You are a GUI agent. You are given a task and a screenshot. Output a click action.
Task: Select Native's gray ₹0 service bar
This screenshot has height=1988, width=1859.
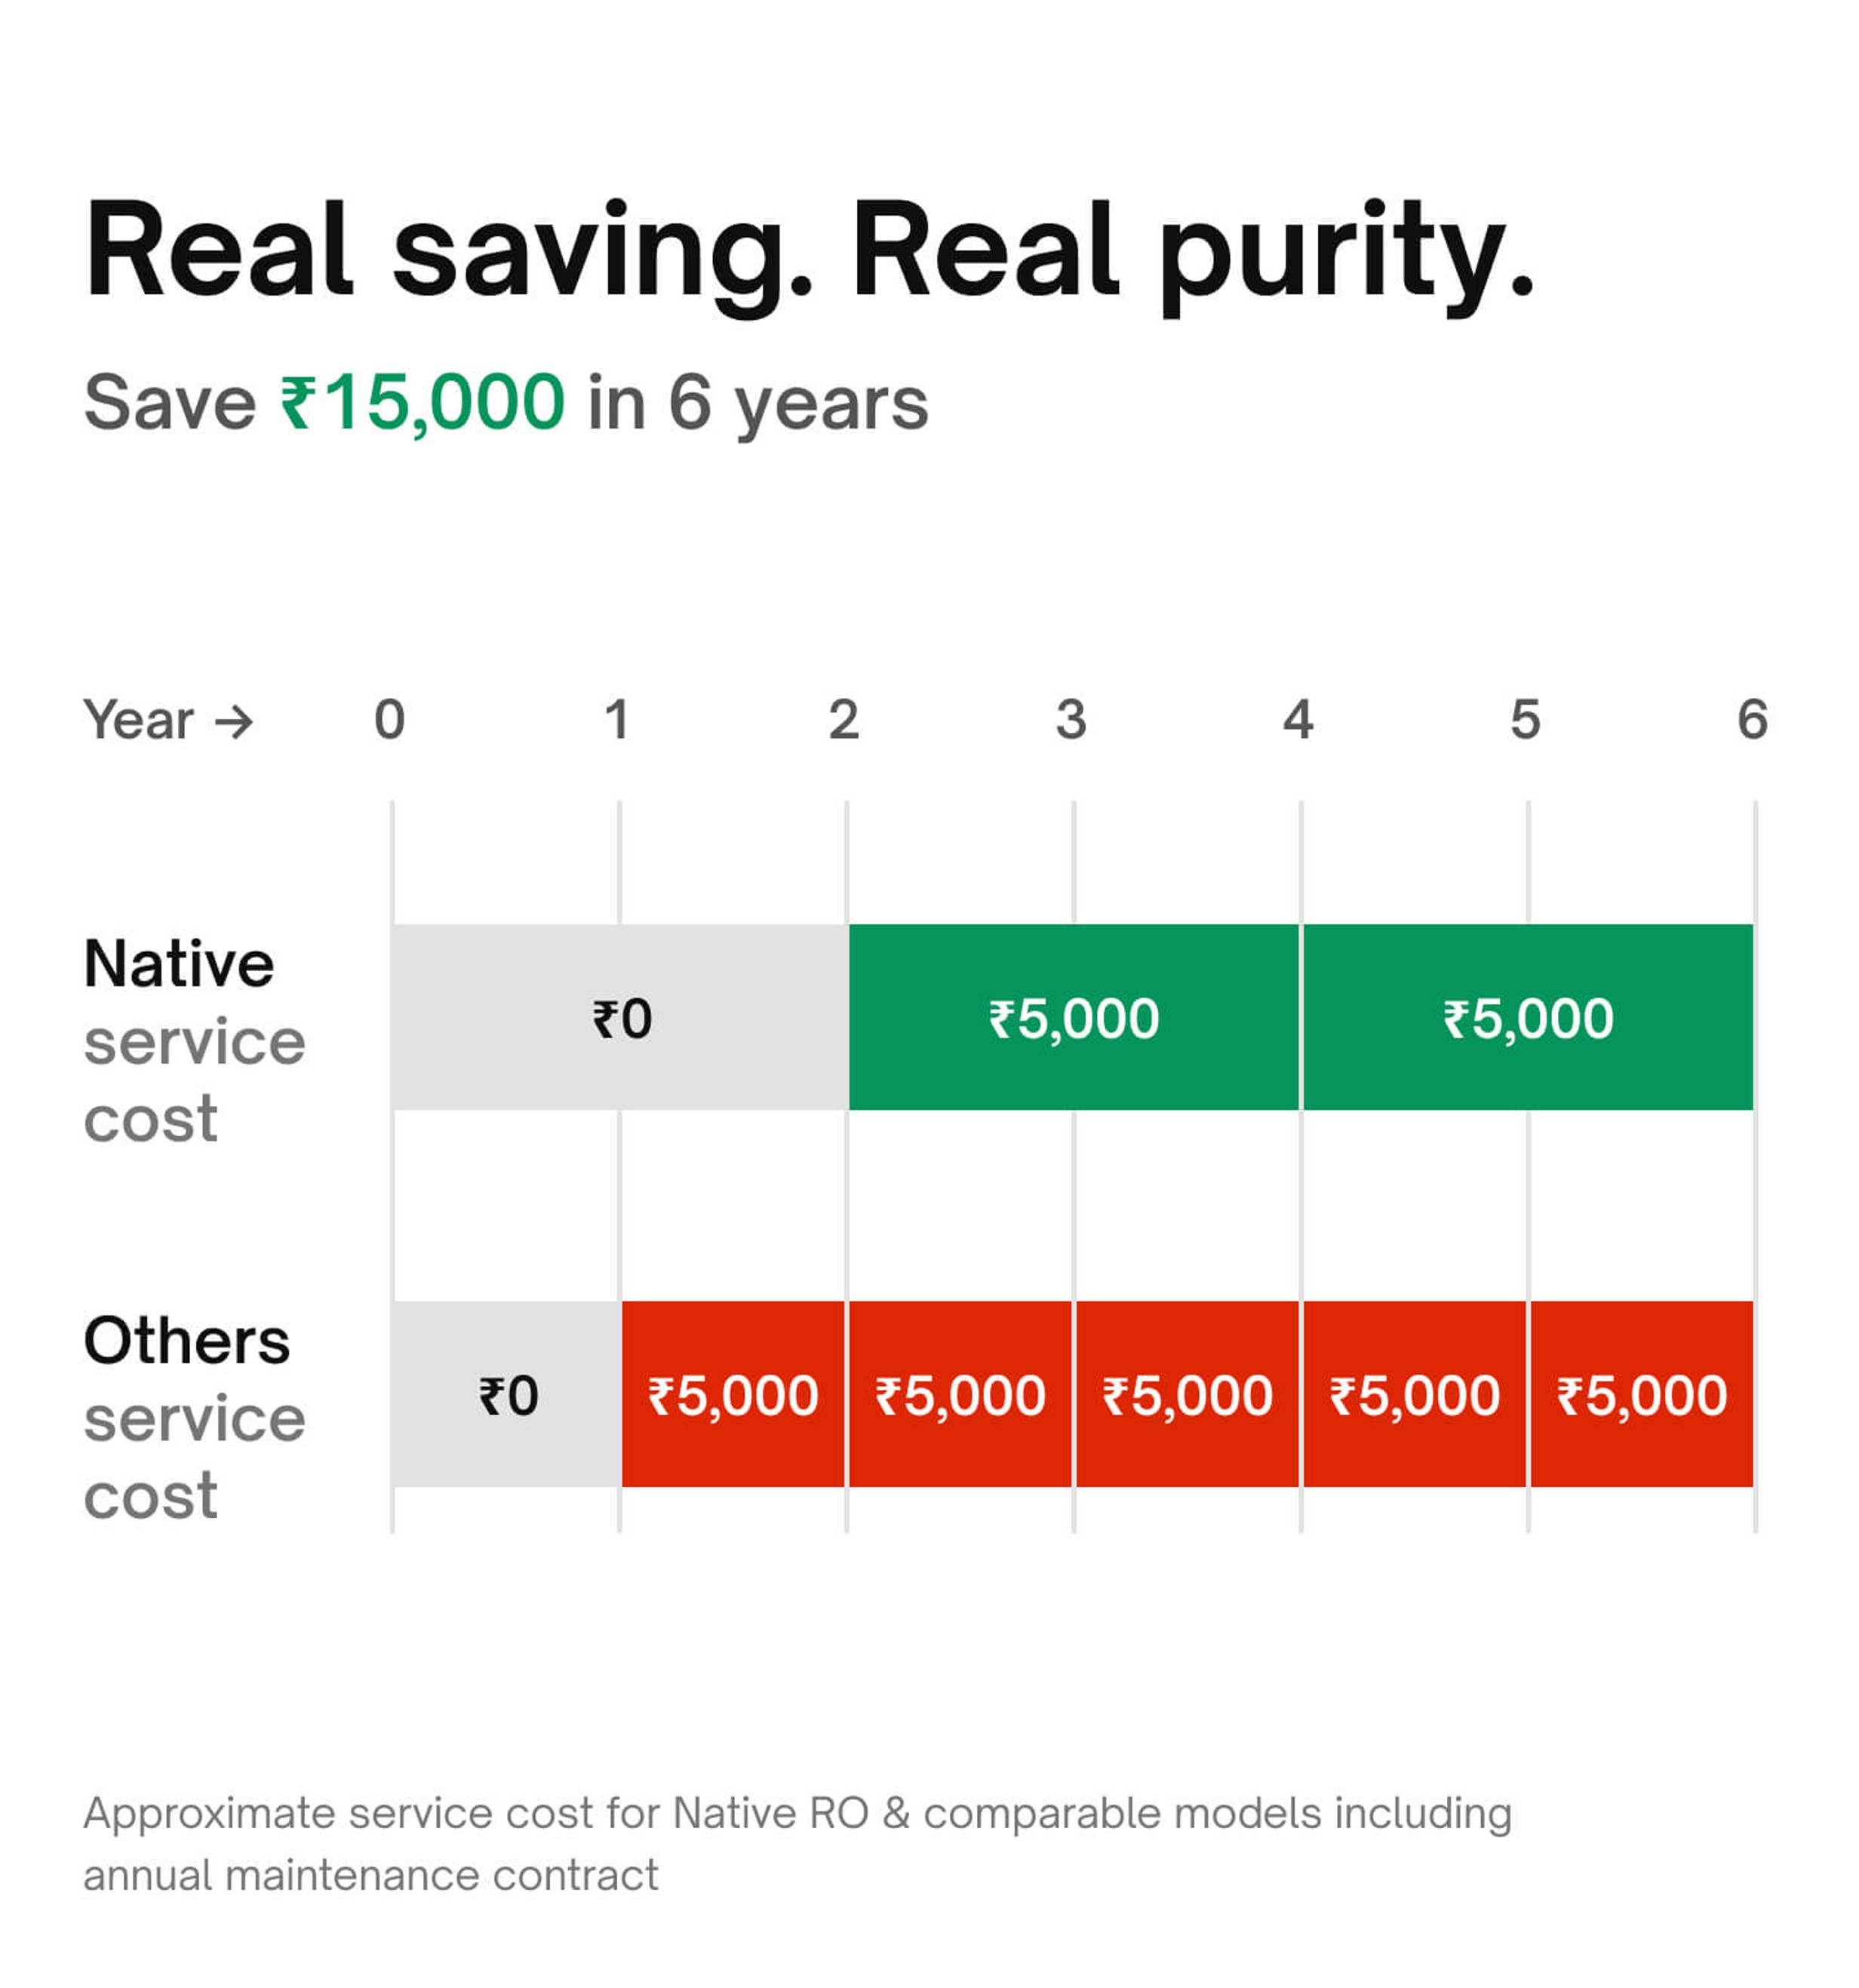click(620, 1017)
